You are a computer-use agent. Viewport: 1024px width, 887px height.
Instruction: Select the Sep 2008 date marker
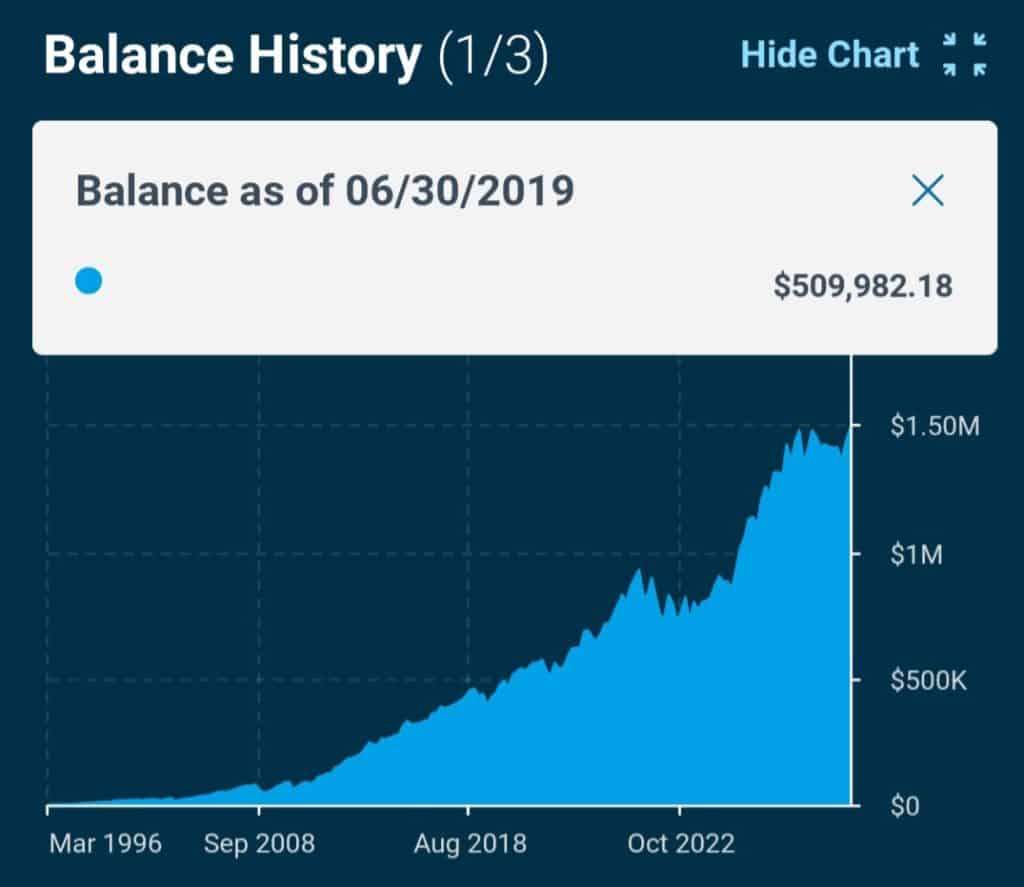point(259,843)
